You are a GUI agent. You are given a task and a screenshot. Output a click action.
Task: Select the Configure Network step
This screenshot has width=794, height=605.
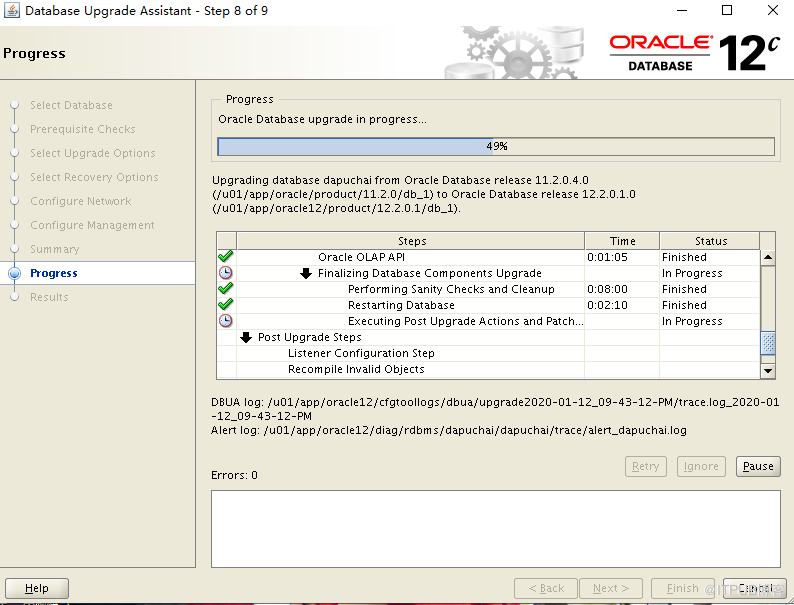coord(81,201)
